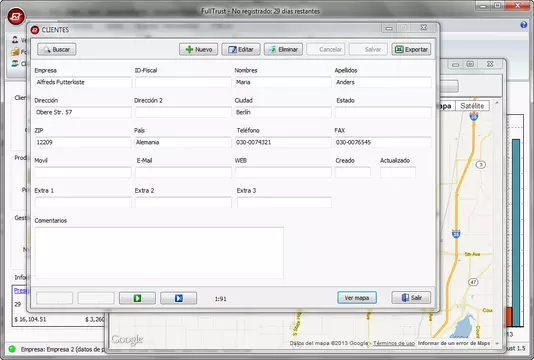Click the FullTrust red application logo

click(x=16, y=16)
